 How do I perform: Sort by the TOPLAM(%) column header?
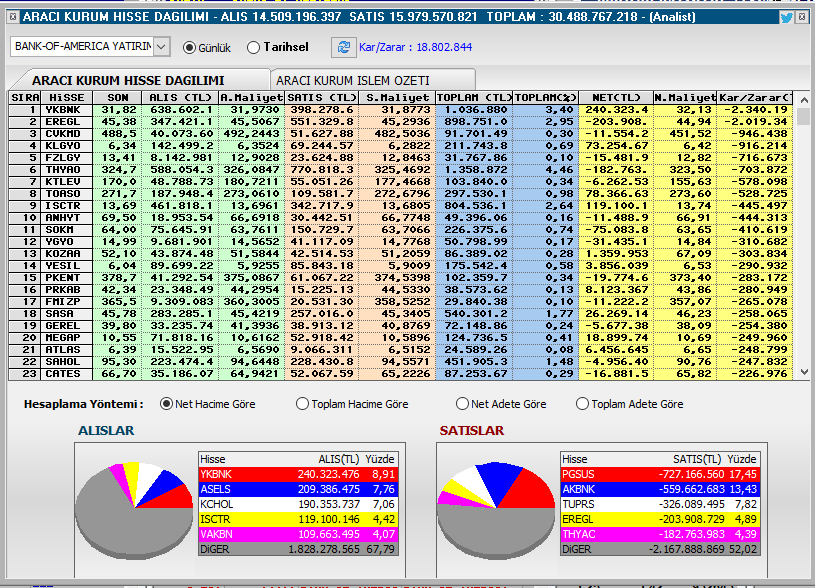pyautogui.click(x=546, y=98)
